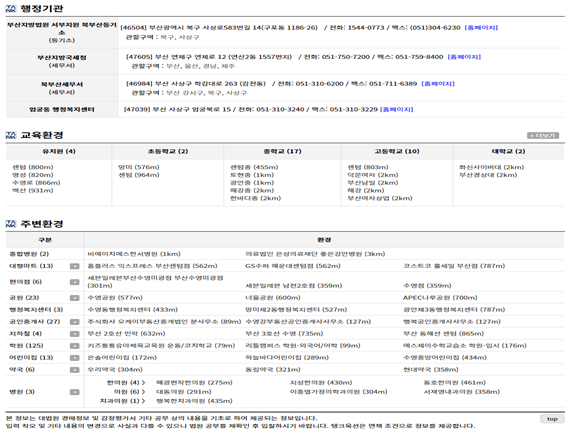Click the 행정복지센터 (3) category label
This screenshot has width=567, height=429.
(x=36, y=310)
